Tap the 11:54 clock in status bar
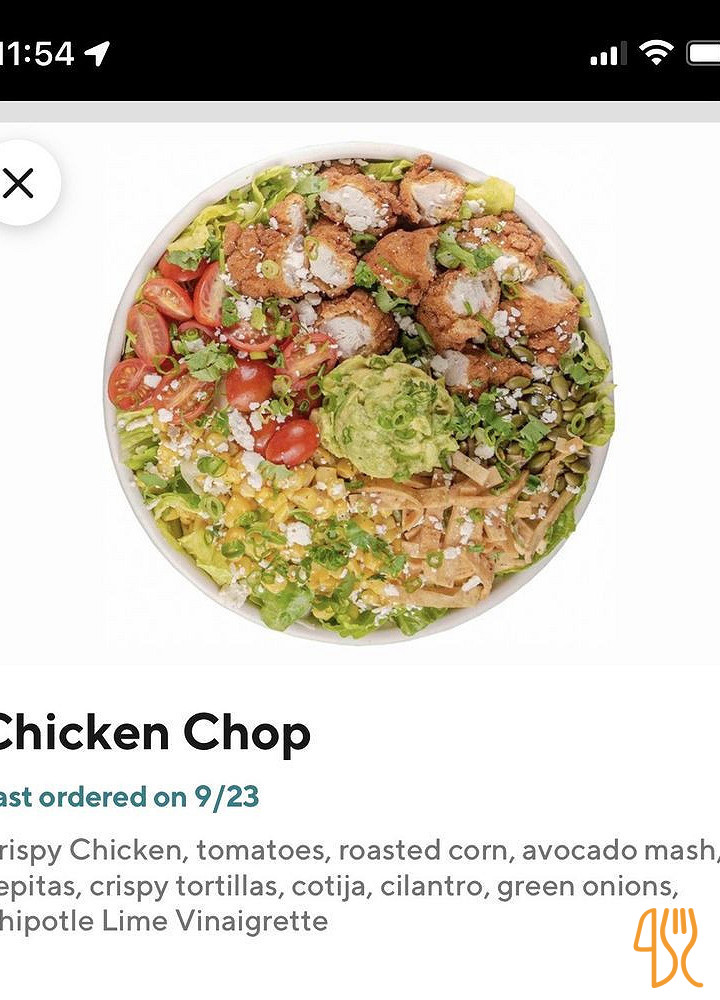720x1000 pixels. click(37, 54)
